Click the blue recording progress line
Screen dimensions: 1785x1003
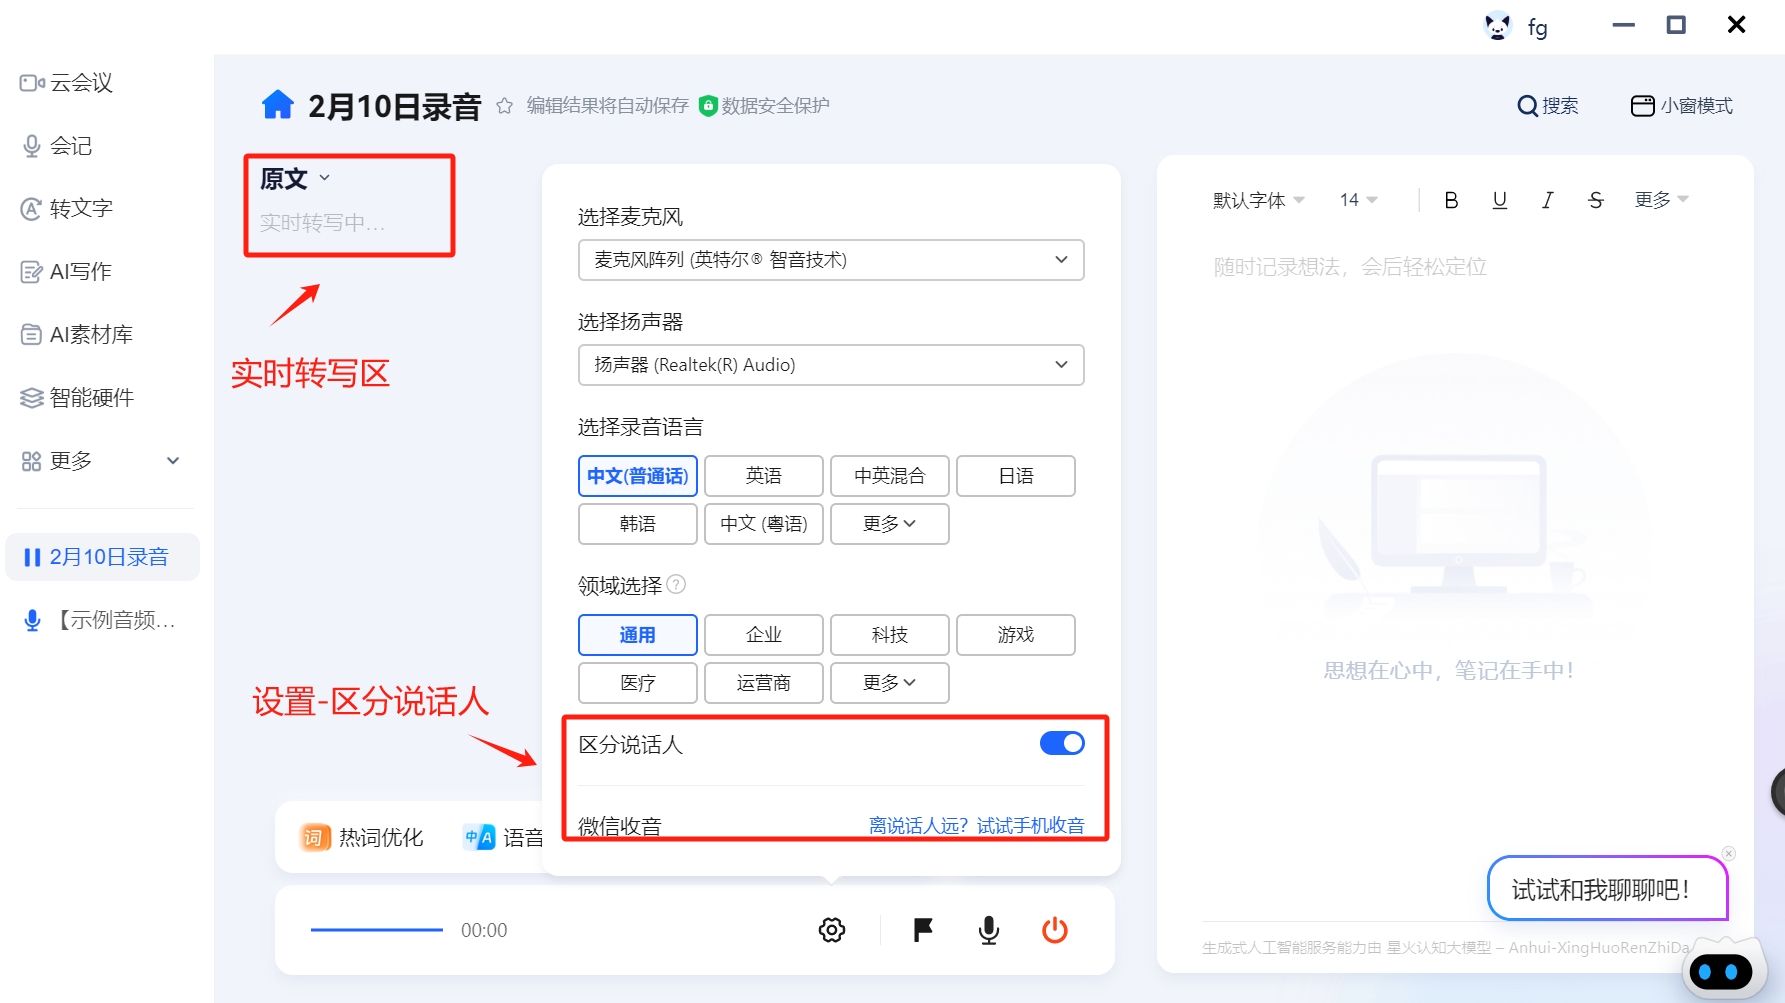point(376,930)
